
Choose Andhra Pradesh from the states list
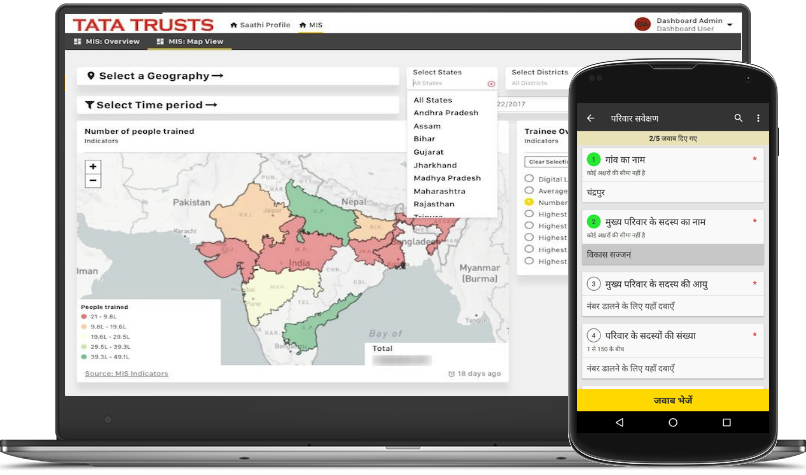446,113
